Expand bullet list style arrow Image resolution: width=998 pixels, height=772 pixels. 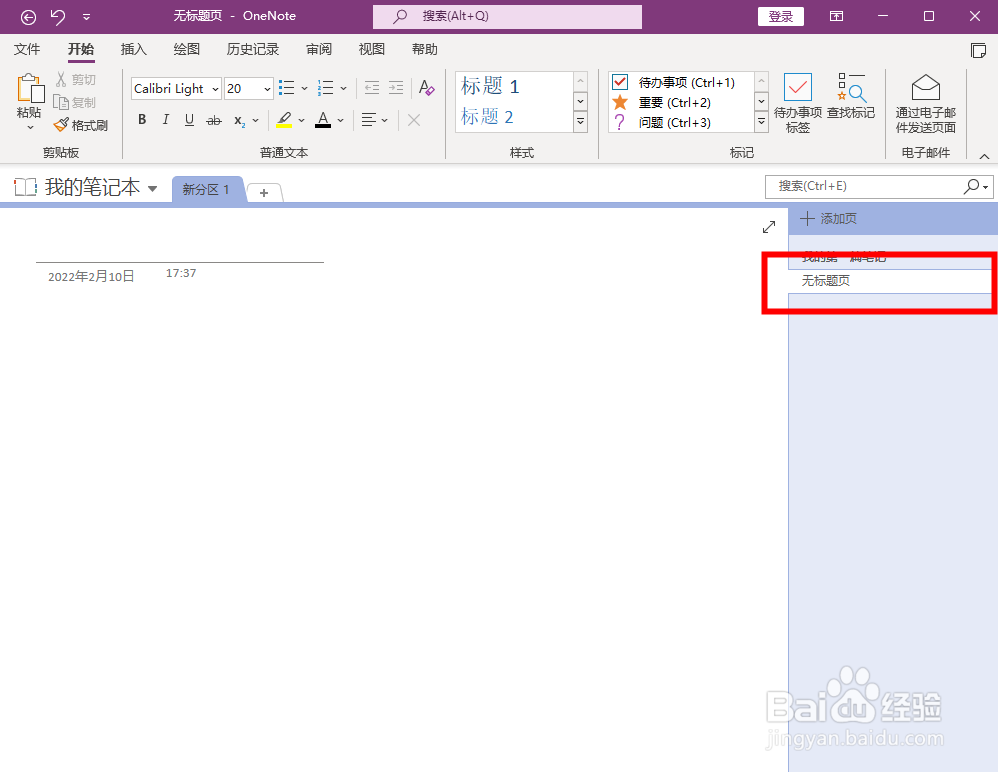click(x=304, y=88)
